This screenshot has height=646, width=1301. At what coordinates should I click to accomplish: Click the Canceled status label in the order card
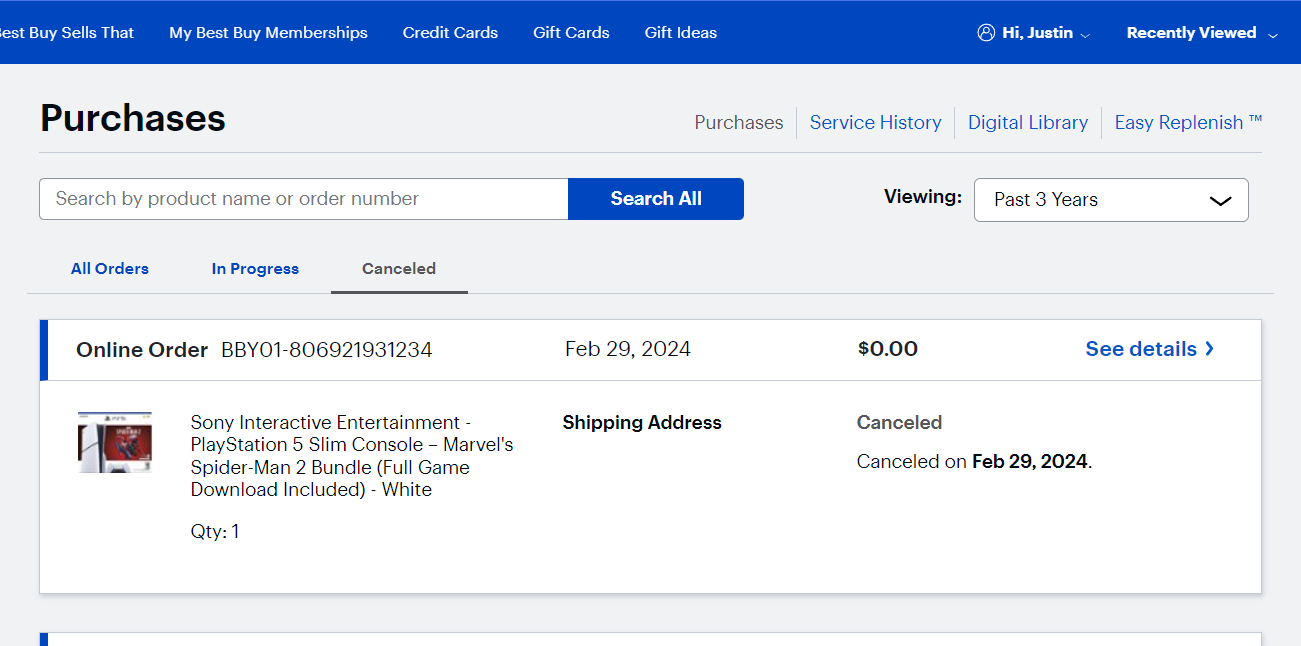tap(900, 423)
